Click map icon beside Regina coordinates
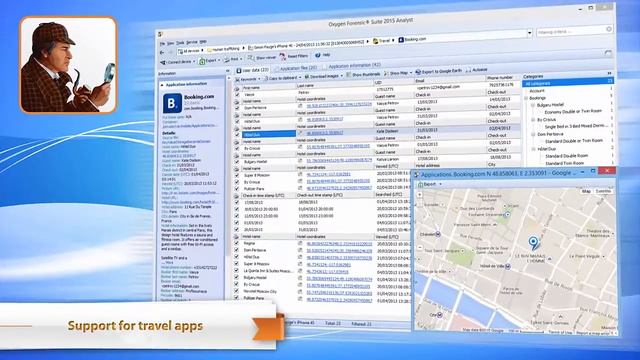Viewport: 640px width, 360px height. (300, 244)
